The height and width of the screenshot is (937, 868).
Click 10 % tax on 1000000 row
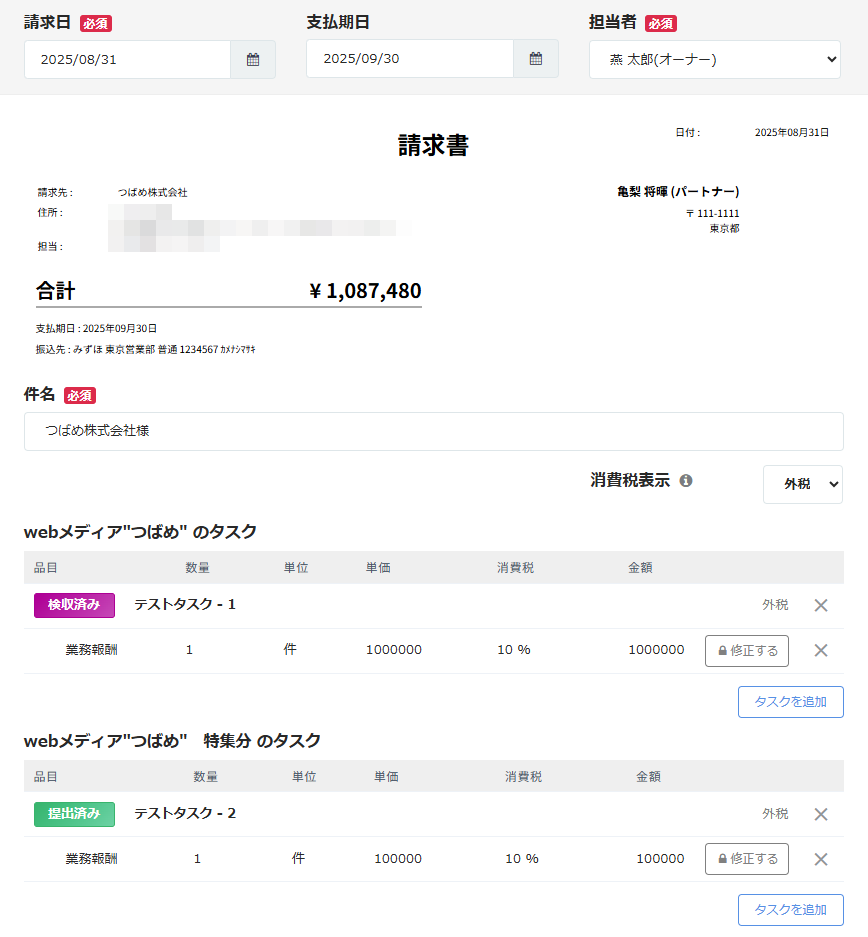(x=514, y=650)
